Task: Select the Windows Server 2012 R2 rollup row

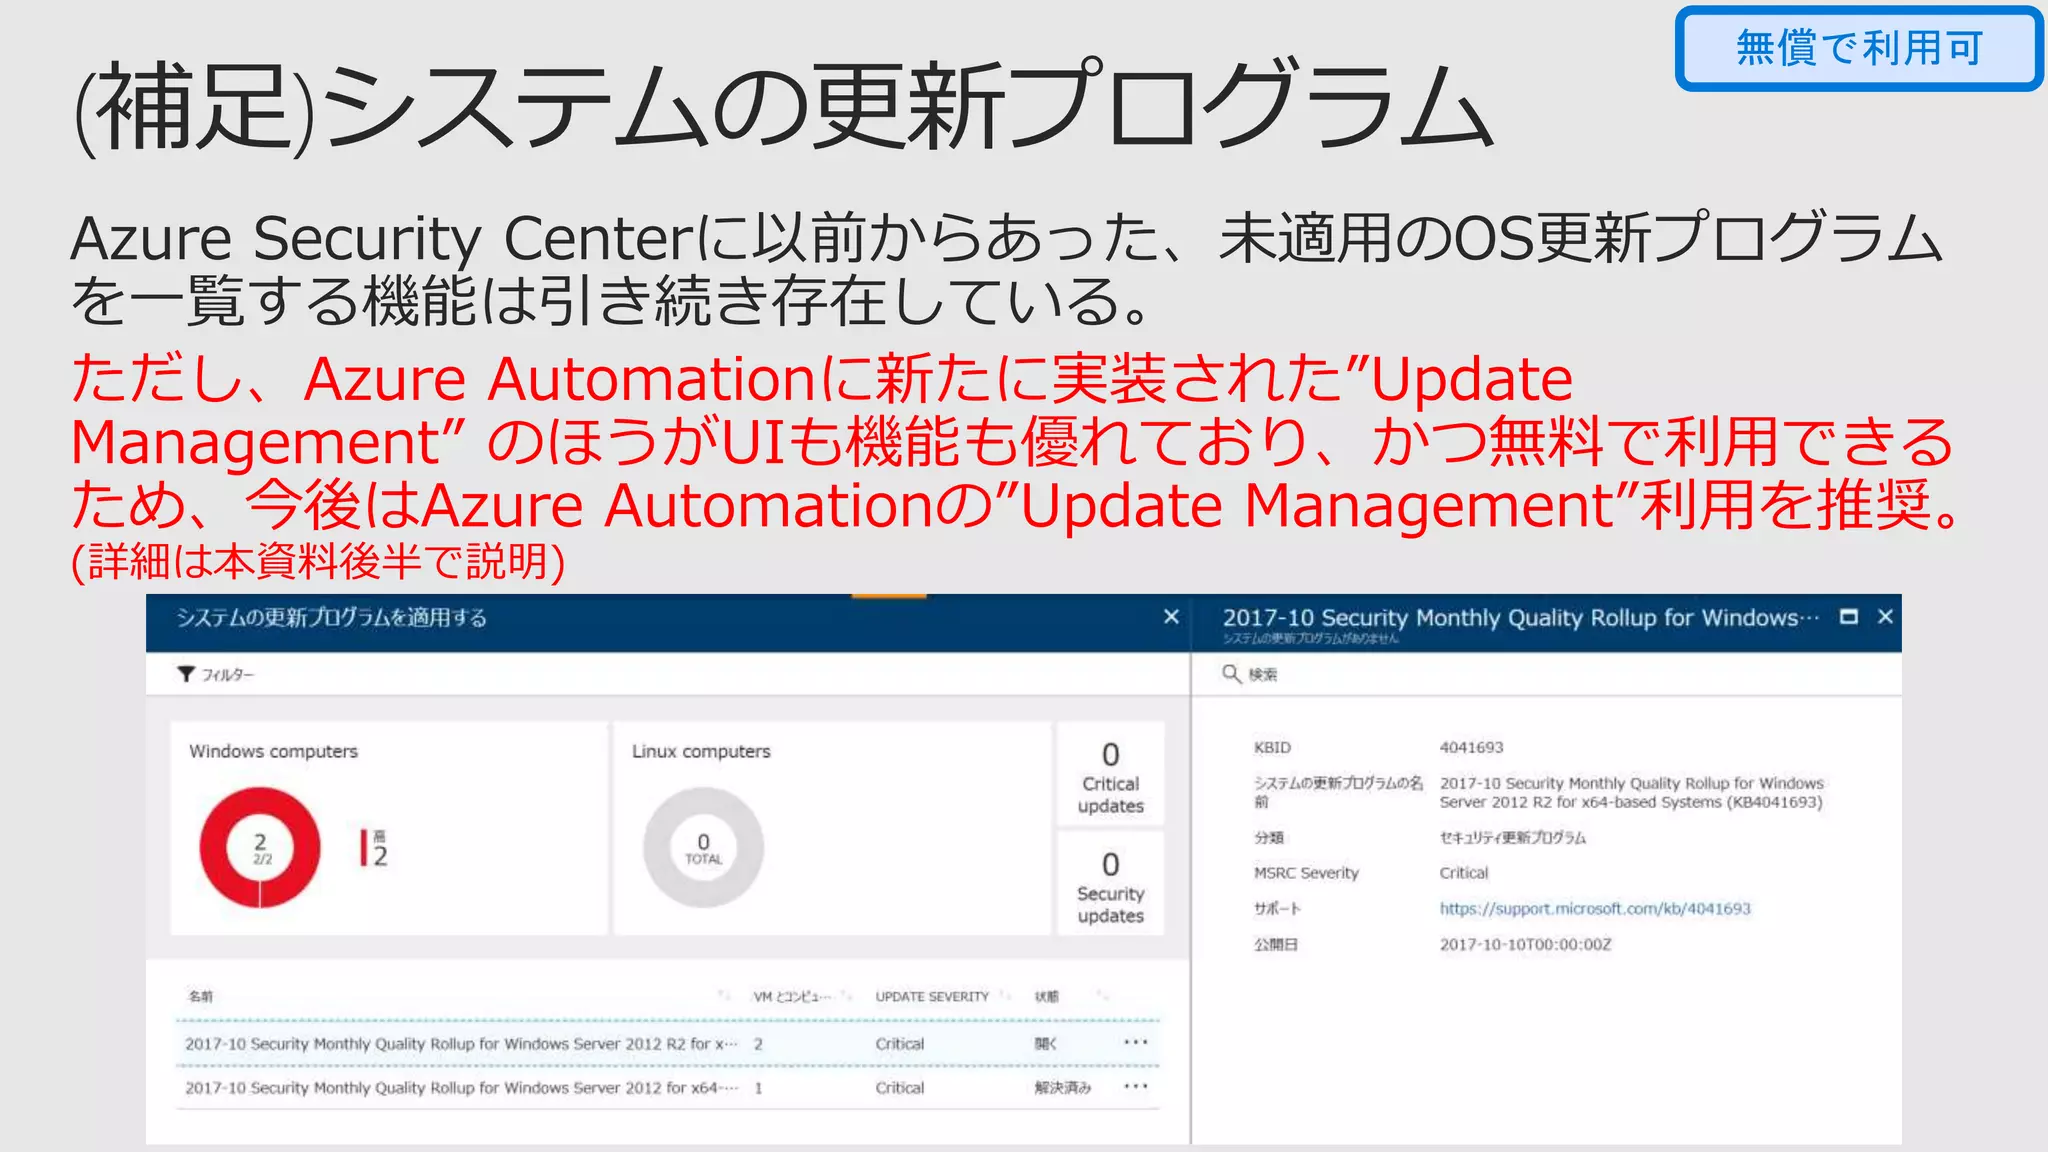Action: tap(667, 1043)
